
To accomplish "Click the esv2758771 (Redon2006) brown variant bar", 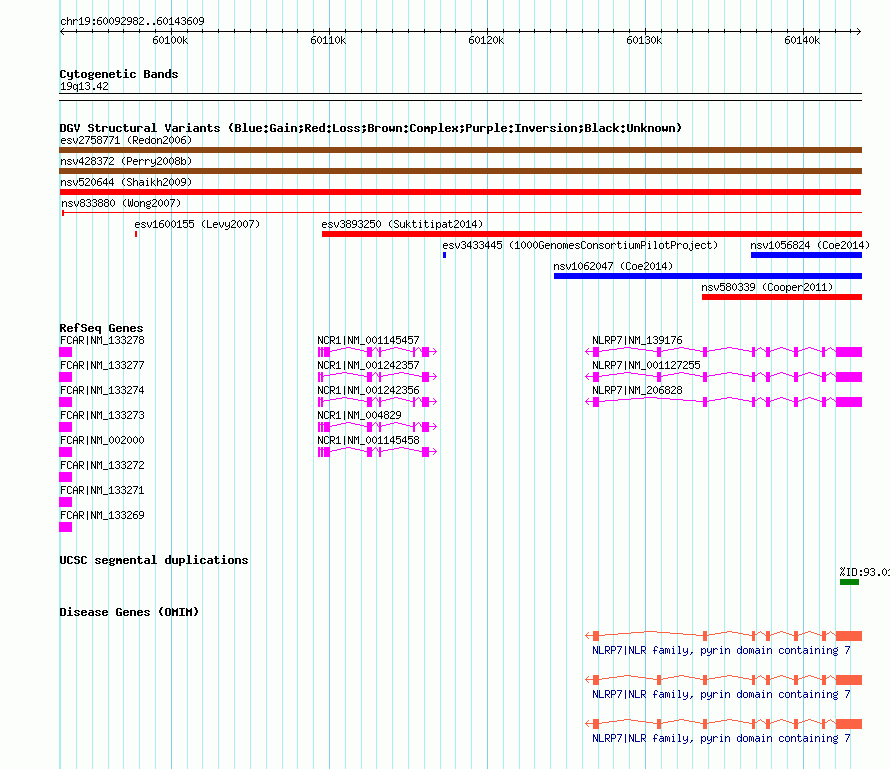I will point(460,150).
